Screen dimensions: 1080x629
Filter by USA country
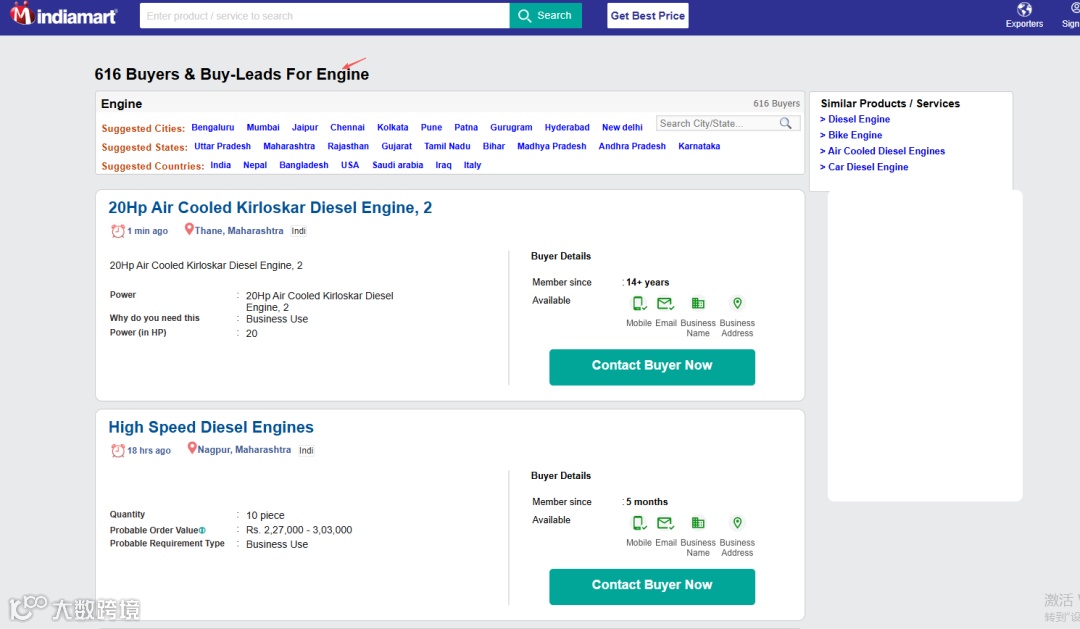350,165
